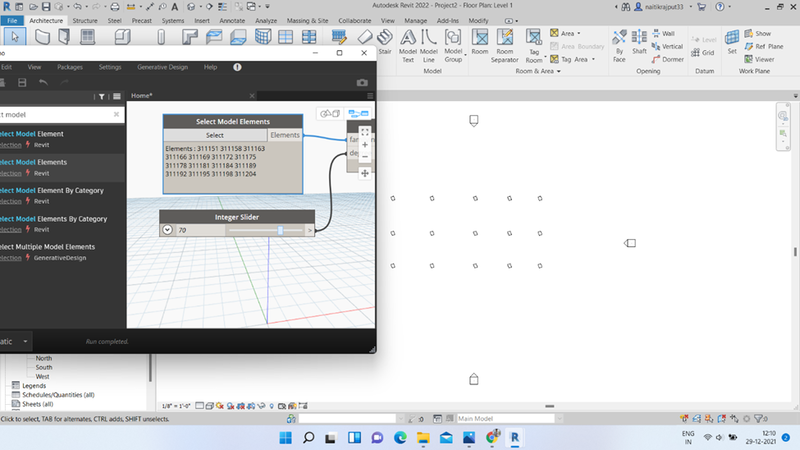Click the Grid datum tool
The image size is (800, 450).
(703, 53)
